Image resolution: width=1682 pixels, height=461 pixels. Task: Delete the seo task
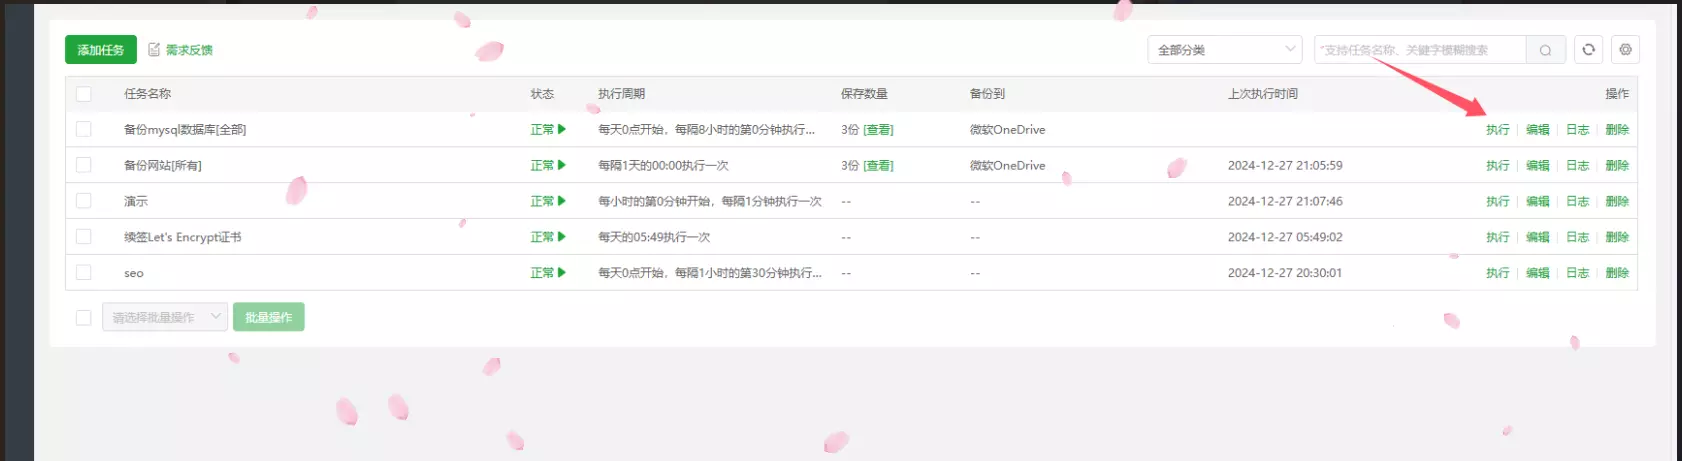(x=1617, y=273)
